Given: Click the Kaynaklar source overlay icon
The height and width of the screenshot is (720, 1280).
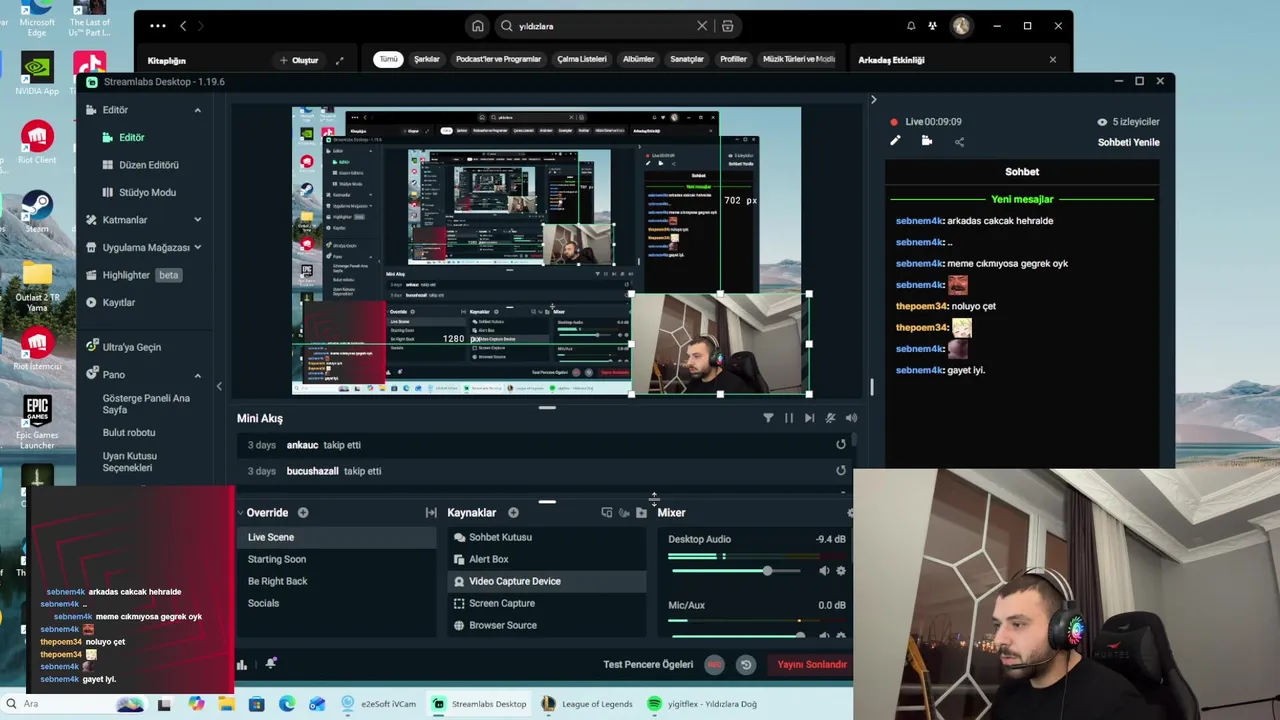Looking at the screenshot, I should click(x=606, y=513).
